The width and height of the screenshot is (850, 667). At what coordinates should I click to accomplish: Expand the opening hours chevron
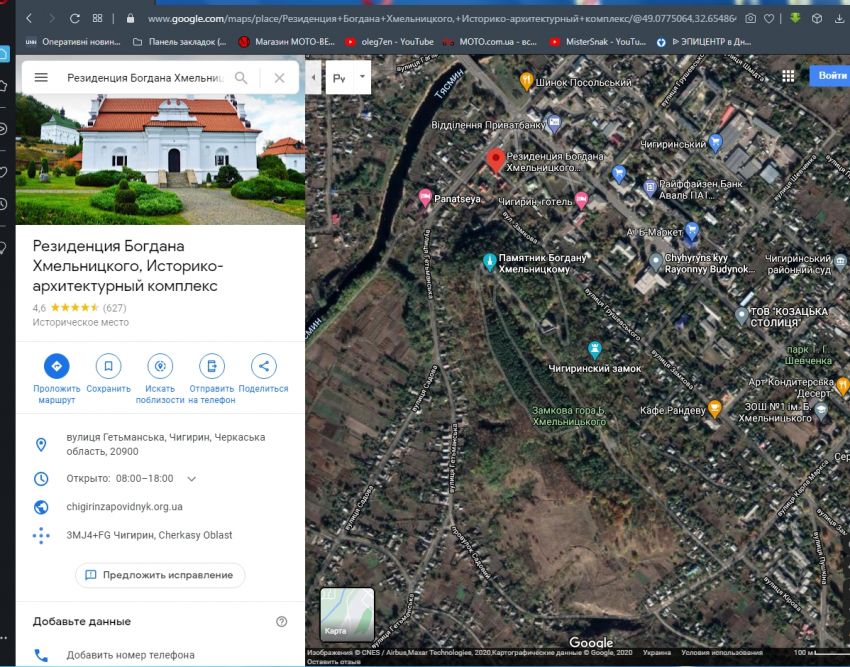tap(192, 479)
